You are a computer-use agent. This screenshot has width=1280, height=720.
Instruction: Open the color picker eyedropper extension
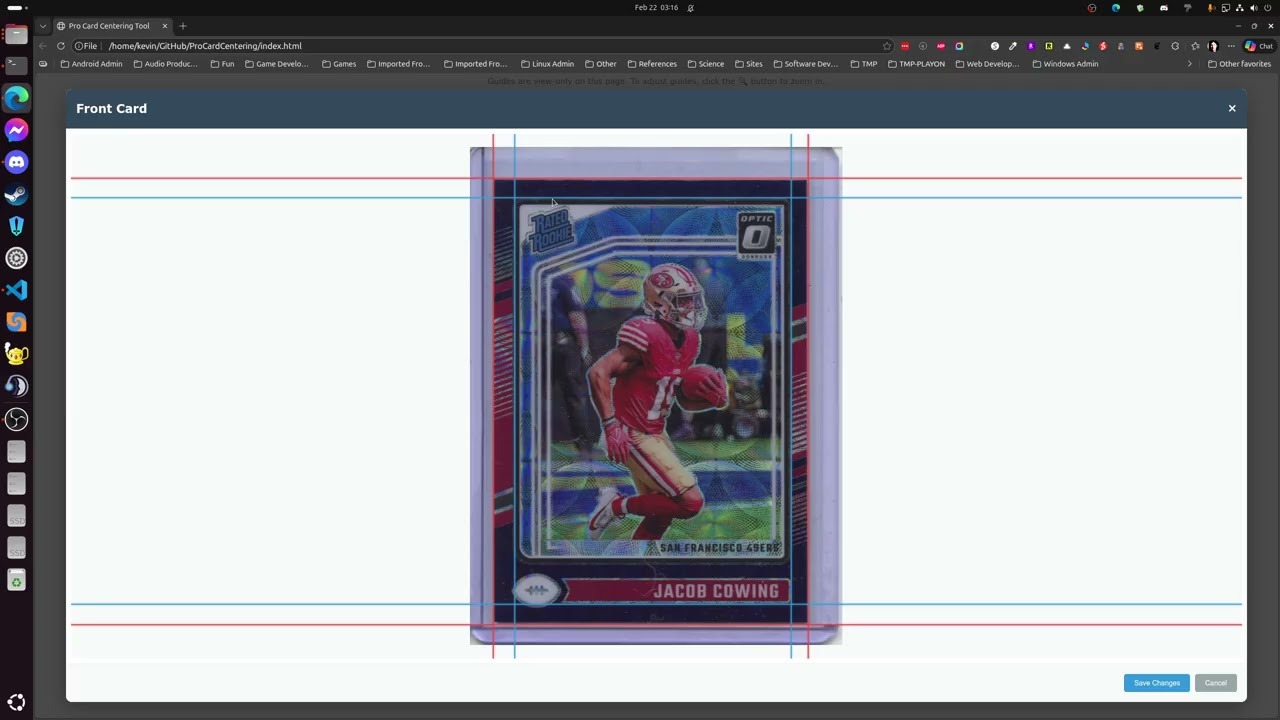click(1013, 46)
